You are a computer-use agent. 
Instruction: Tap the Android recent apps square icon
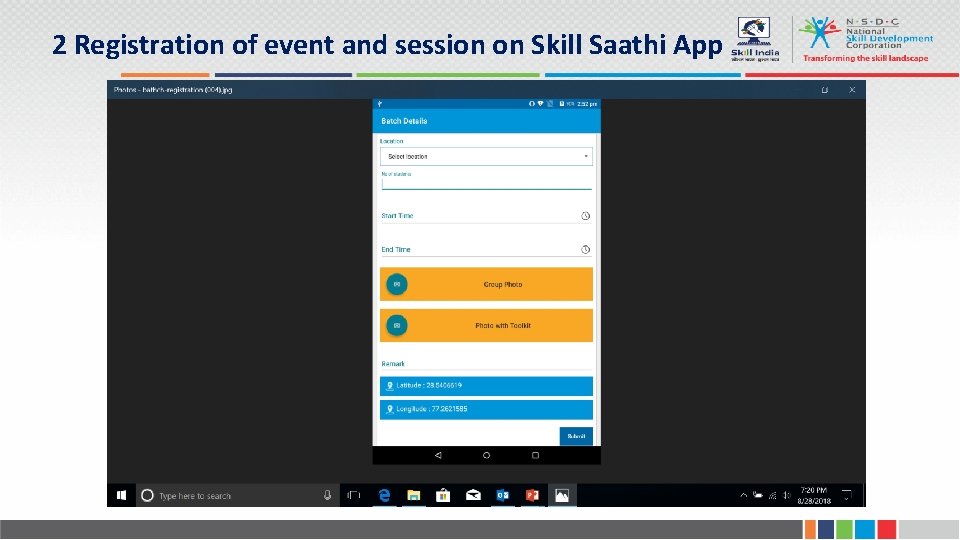pyautogui.click(x=535, y=455)
